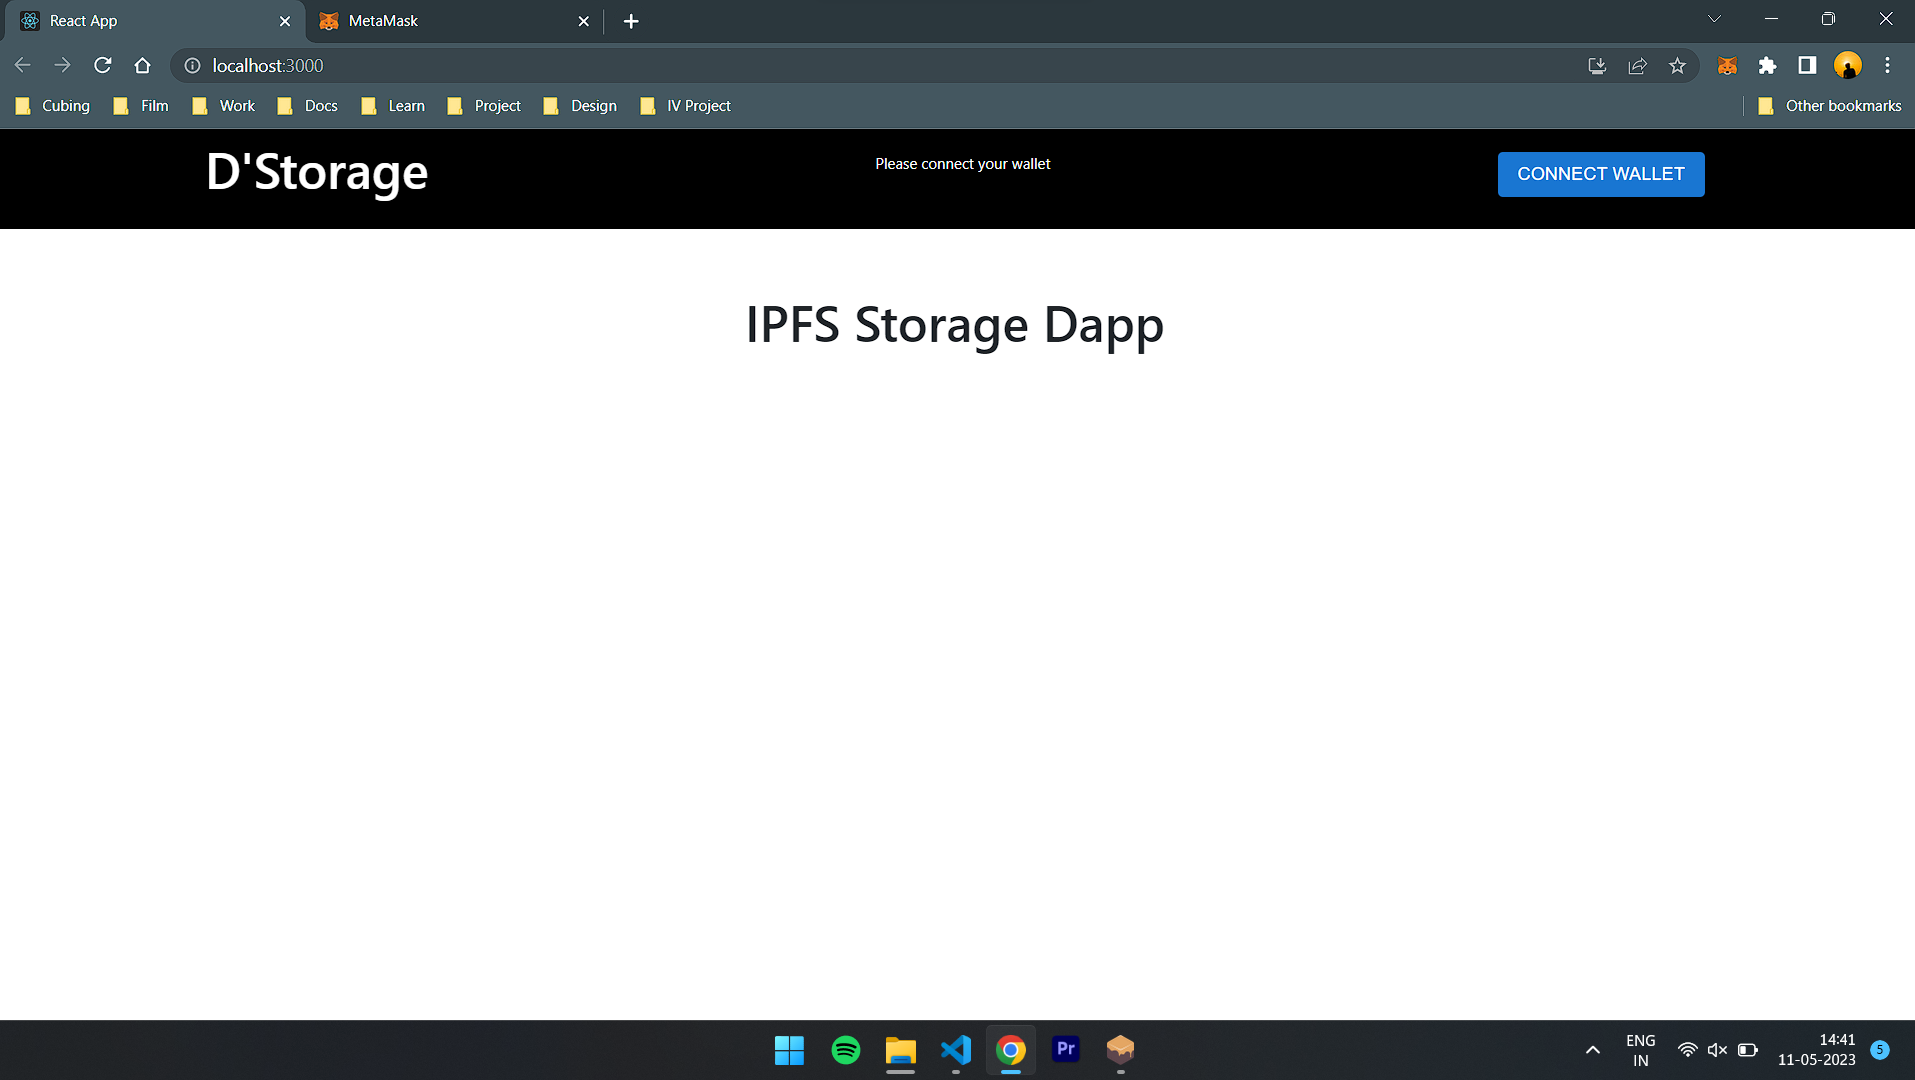Viewport: 1915px width, 1080px height.
Task: Open Adobe Premiere Pro from the taskbar
Action: (1065, 1050)
